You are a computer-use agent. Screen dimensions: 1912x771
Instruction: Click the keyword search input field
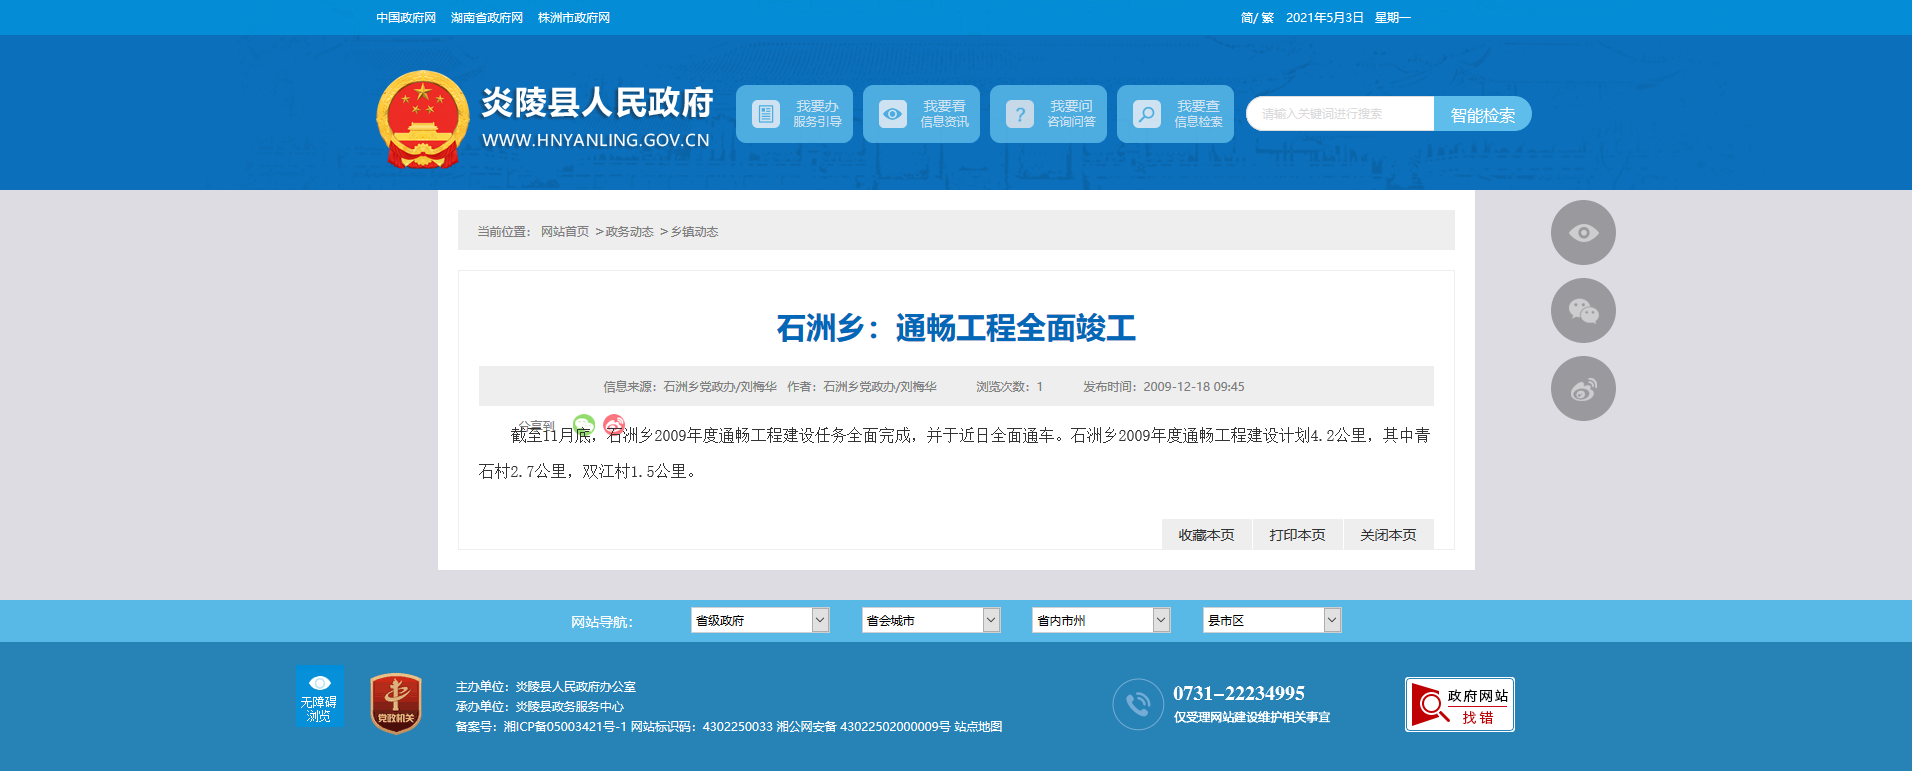tap(1340, 114)
